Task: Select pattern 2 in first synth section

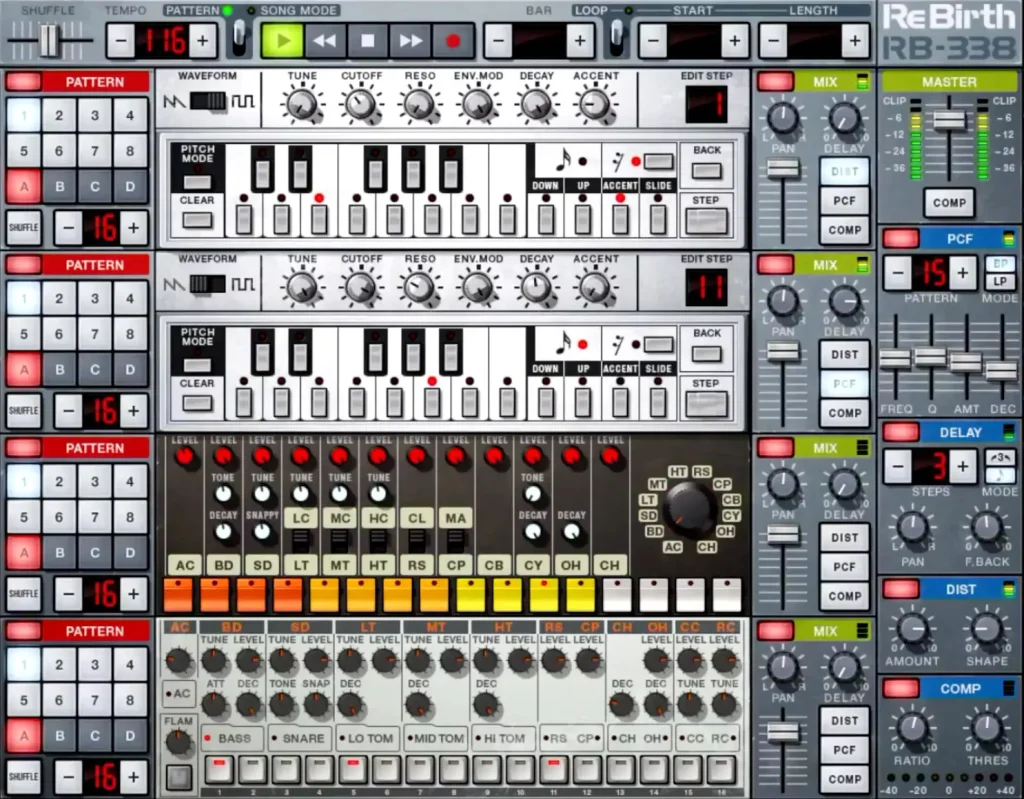Action: tap(59, 116)
